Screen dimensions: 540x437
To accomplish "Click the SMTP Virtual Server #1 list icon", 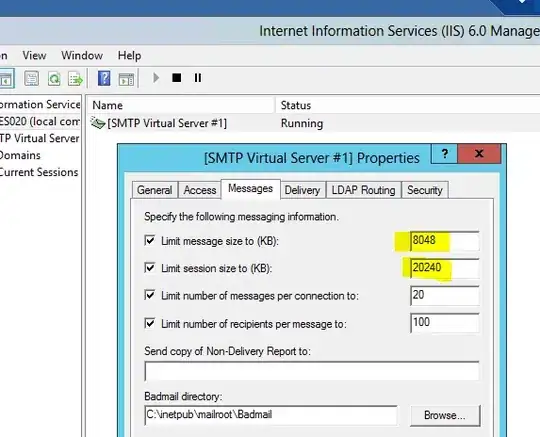I will [x=98, y=123].
